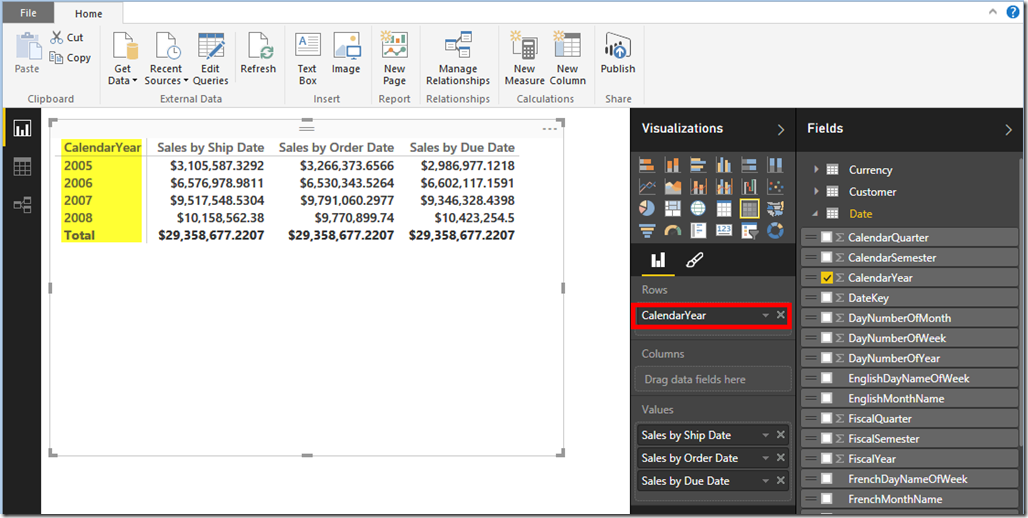Choose the clustered bar chart visualization
The image size is (1028, 518).
click(x=698, y=165)
